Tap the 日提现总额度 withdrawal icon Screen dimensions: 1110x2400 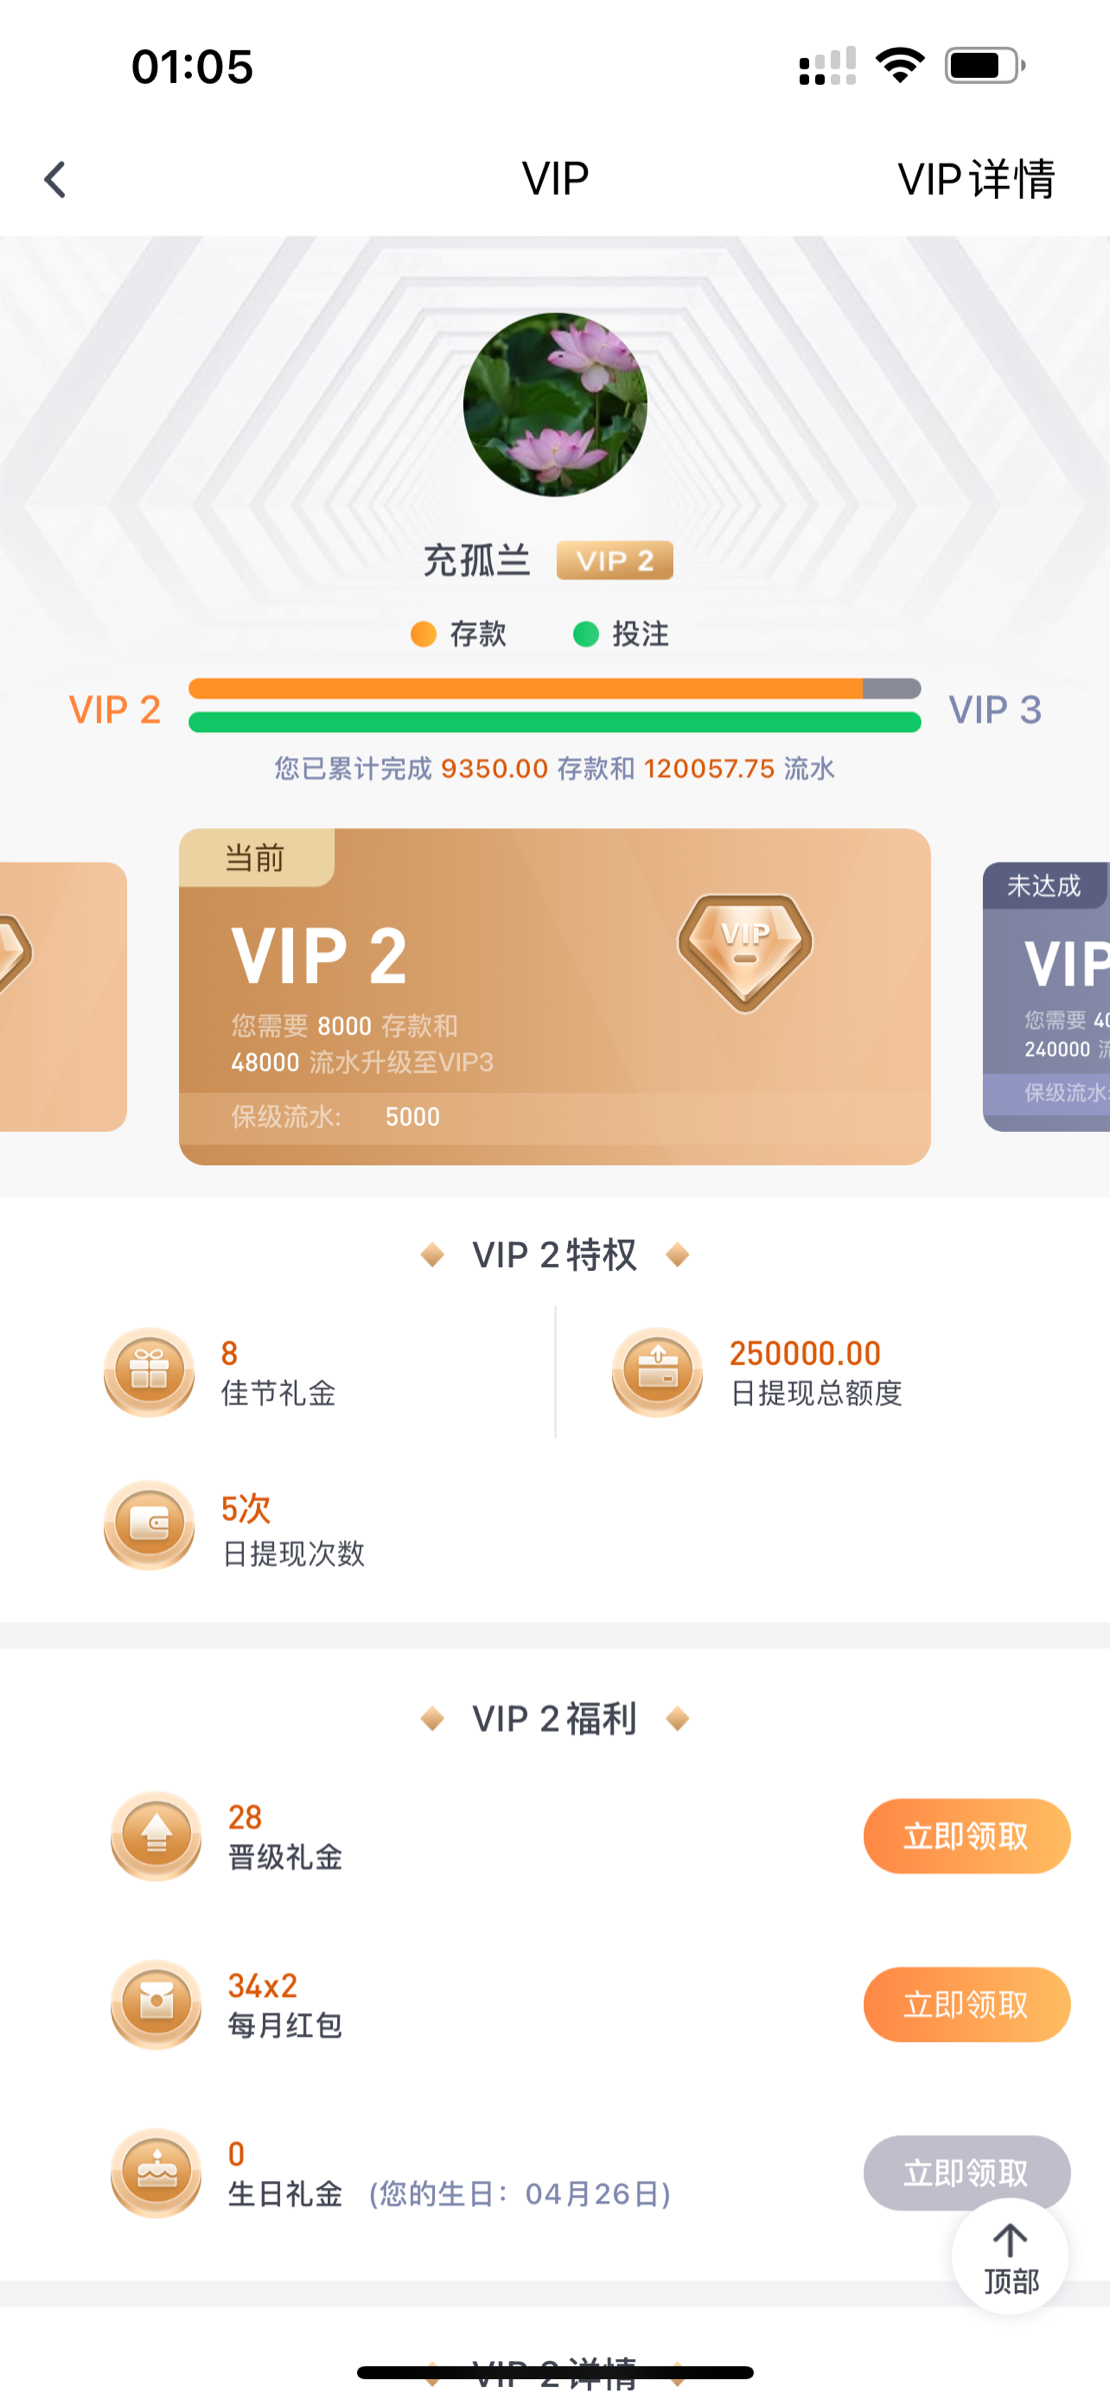pyautogui.click(x=657, y=1371)
